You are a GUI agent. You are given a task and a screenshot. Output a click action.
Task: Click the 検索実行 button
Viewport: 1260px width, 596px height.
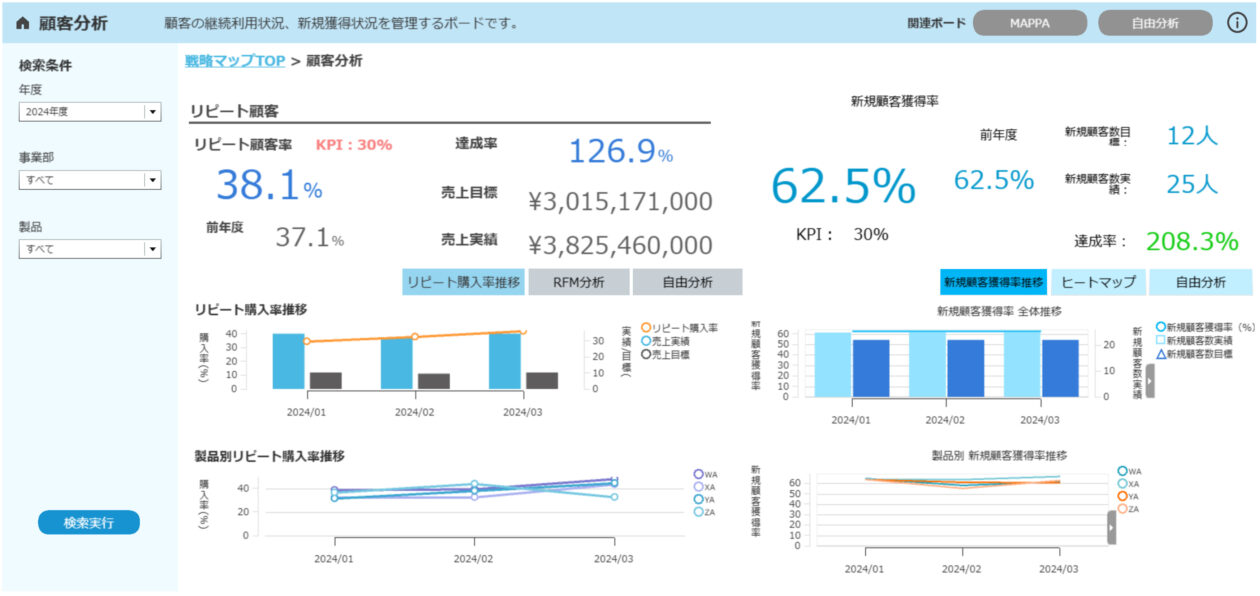(x=89, y=522)
